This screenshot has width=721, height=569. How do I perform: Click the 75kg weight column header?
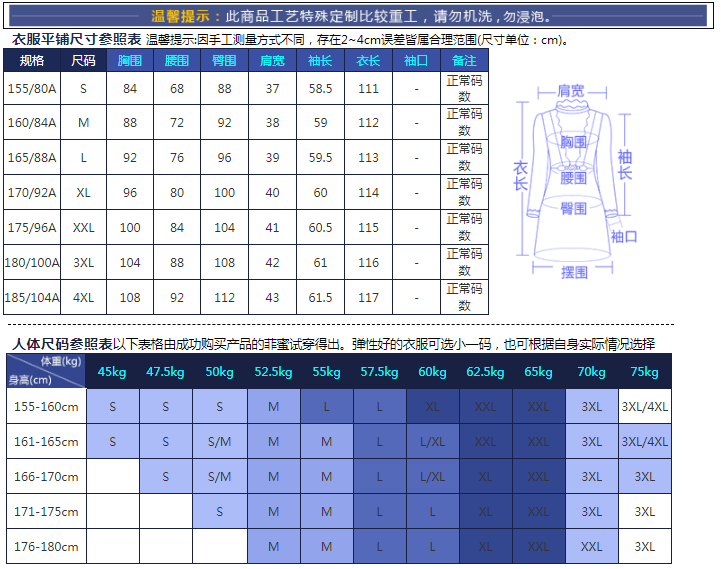(645, 372)
